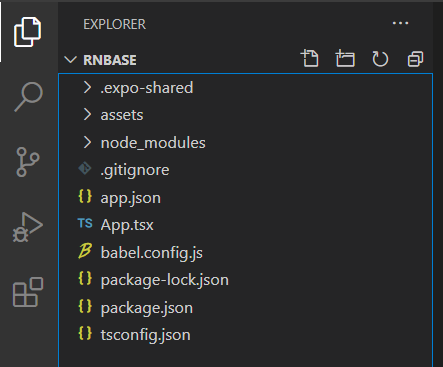Expand the assets folder chevron
Viewport: 443px width, 367px height.
87,115
